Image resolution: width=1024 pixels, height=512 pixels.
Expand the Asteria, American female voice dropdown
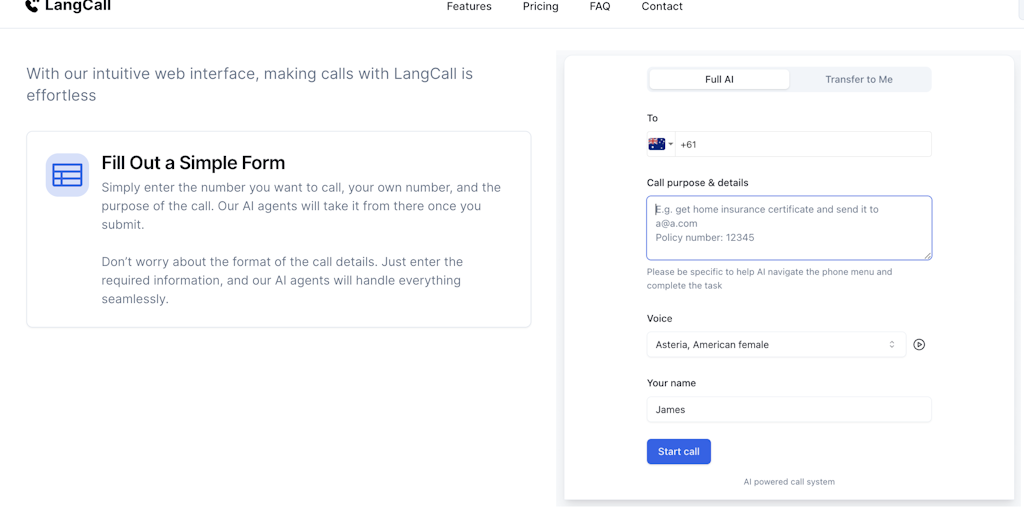pyautogui.click(x=776, y=345)
